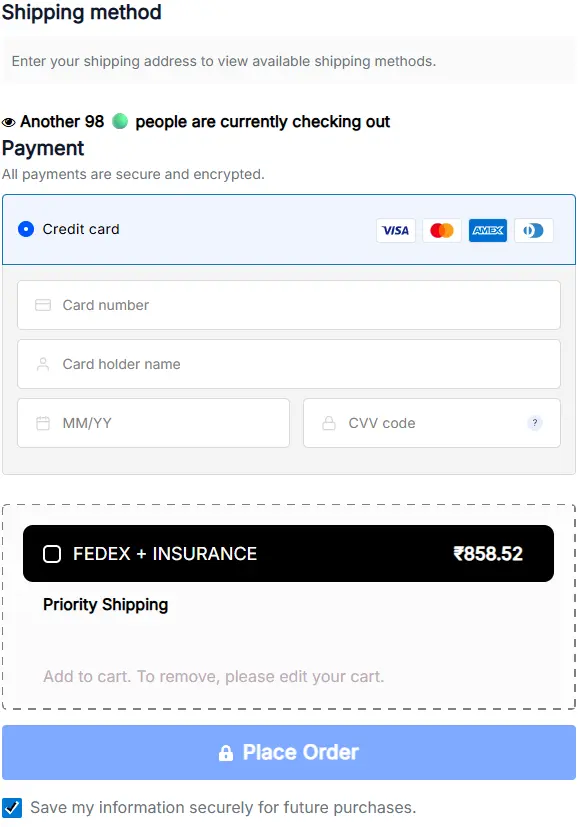The width and height of the screenshot is (578, 827).
Task: Click the Visa card icon
Action: click(395, 230)
